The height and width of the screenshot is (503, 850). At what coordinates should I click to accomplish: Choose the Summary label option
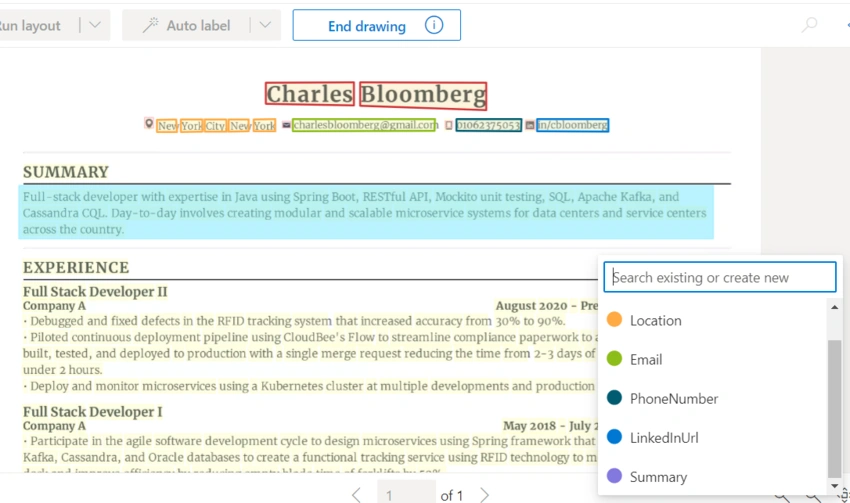(713, 476)
